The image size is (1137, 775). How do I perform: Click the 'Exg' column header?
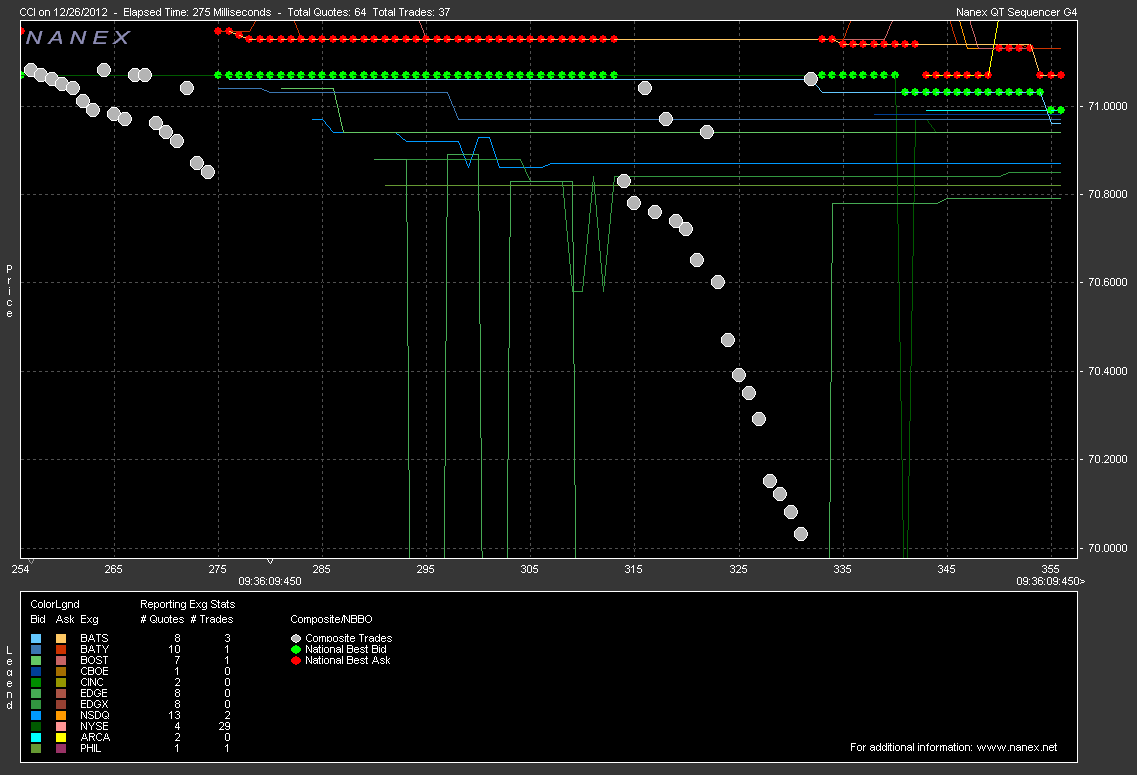[89, 620]
